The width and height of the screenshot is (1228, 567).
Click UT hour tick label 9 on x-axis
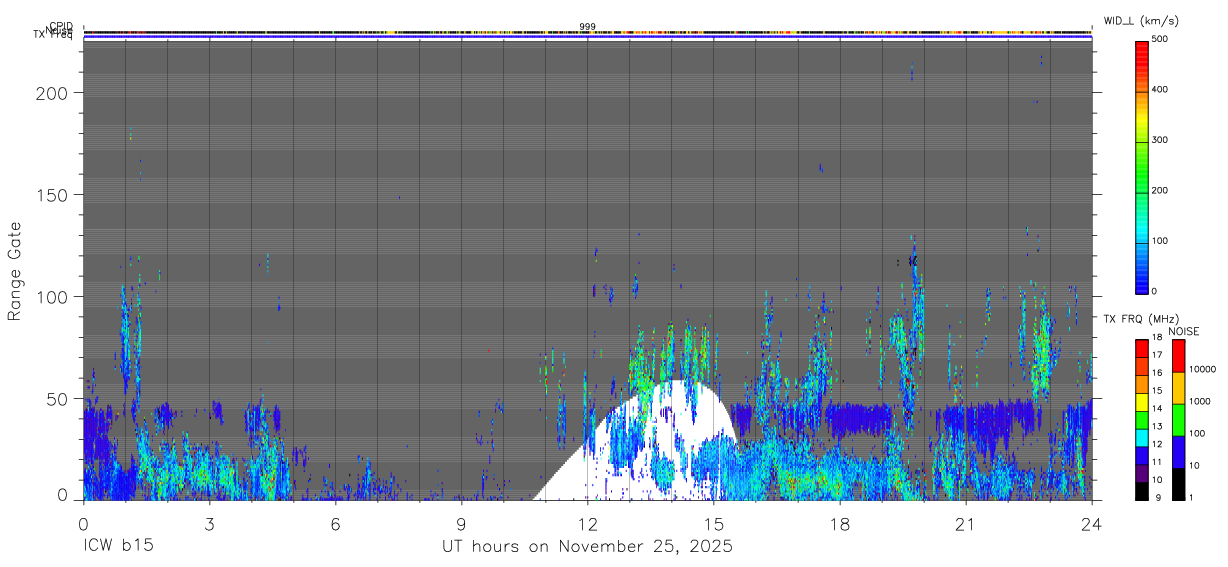point(461,524)
